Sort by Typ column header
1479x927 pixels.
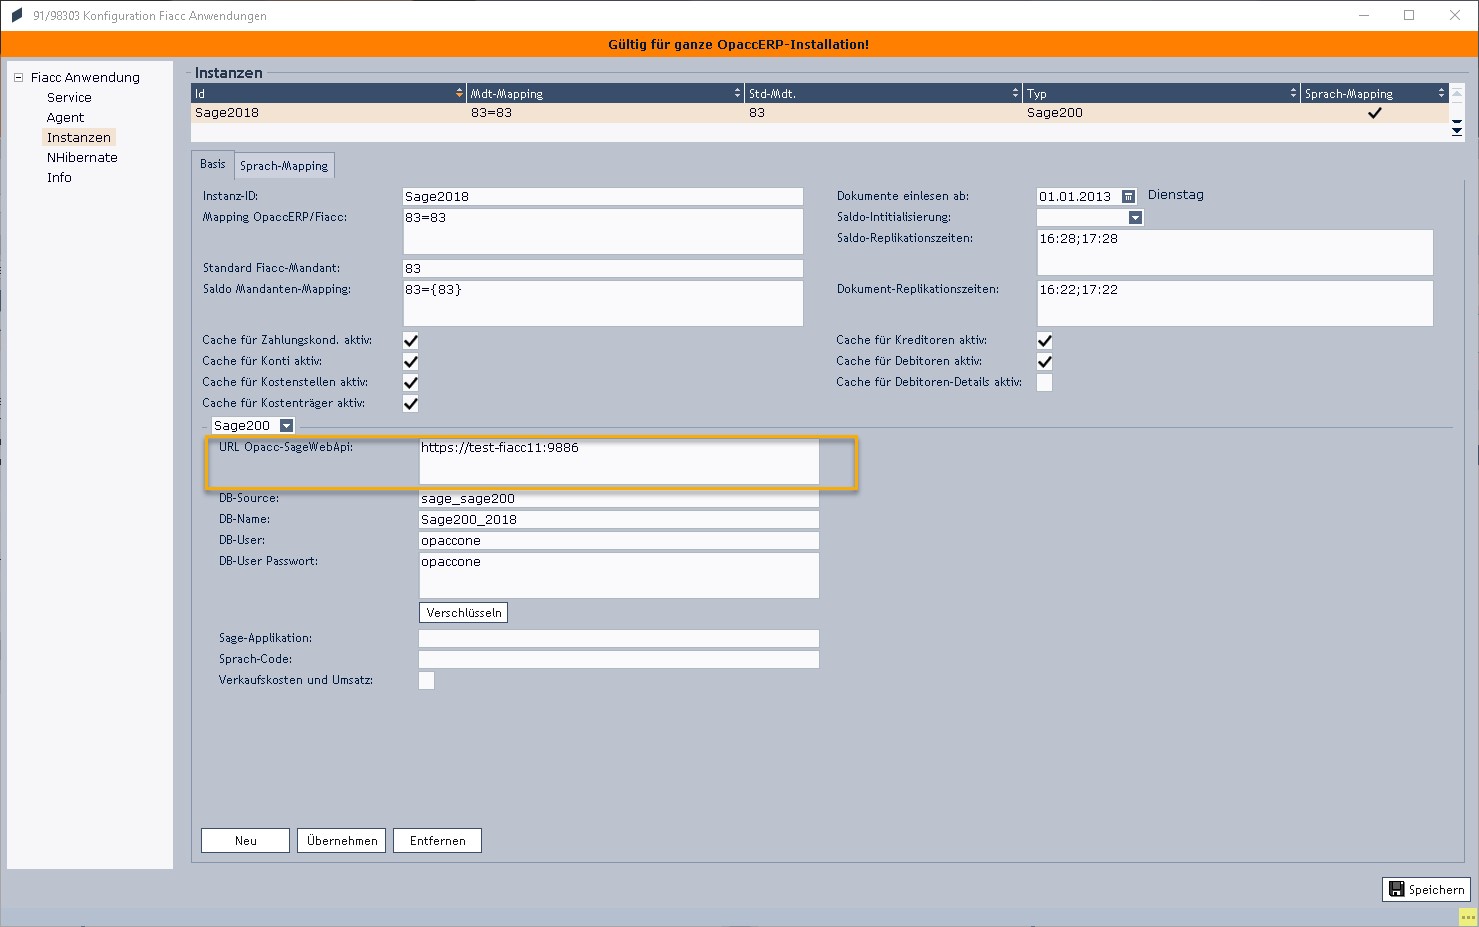1162,93
